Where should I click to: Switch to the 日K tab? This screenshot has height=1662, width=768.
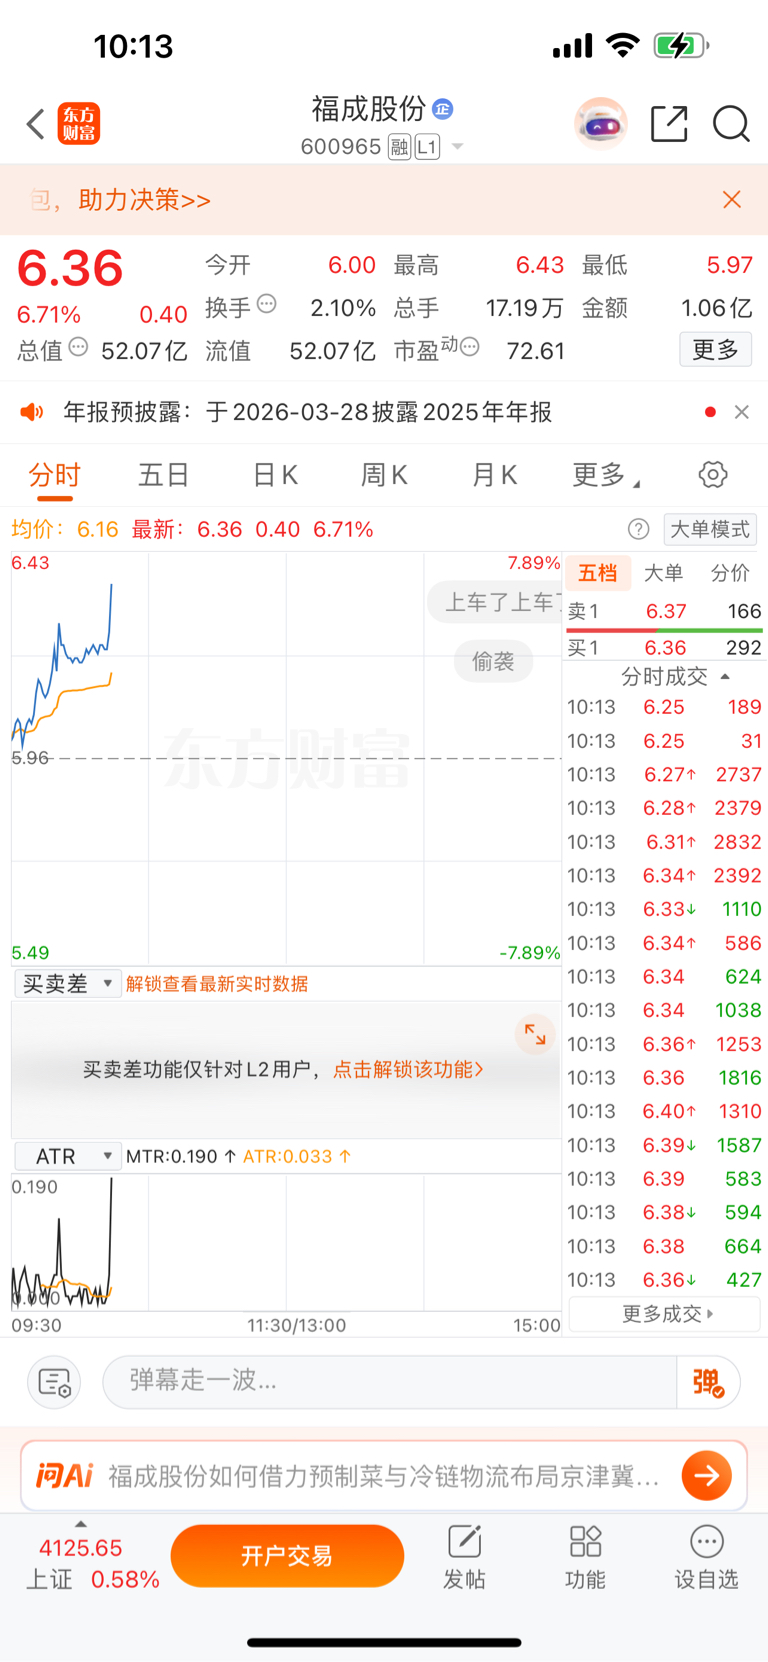[275, 475]
